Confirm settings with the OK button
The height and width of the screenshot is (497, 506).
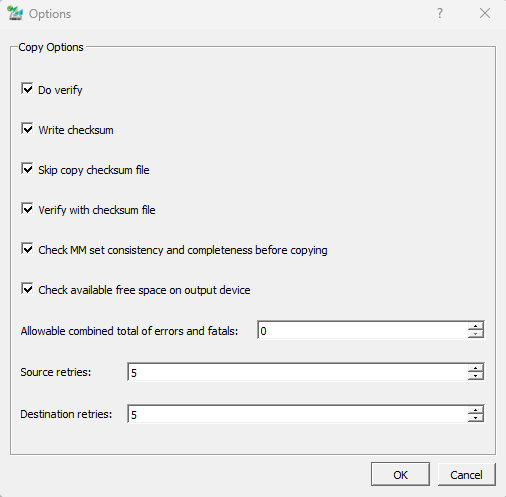click(400, 474)
